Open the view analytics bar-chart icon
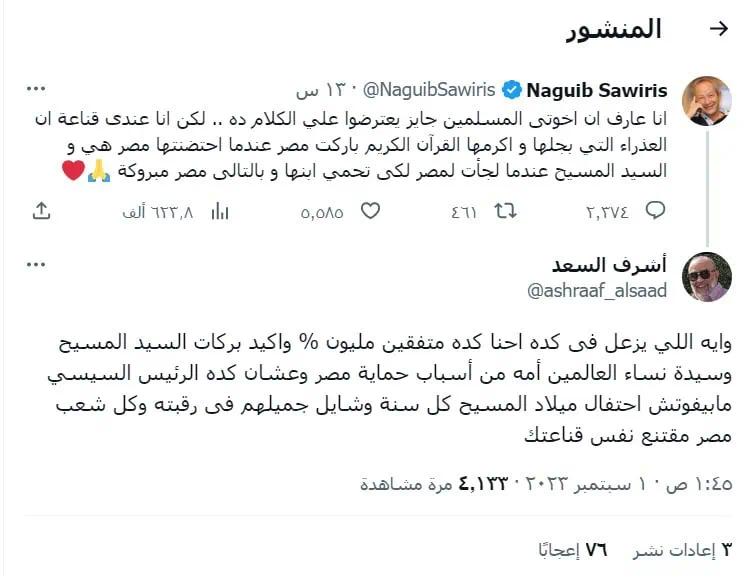The width and height of the screenshot is (749, 576). (x=220, y=211)
